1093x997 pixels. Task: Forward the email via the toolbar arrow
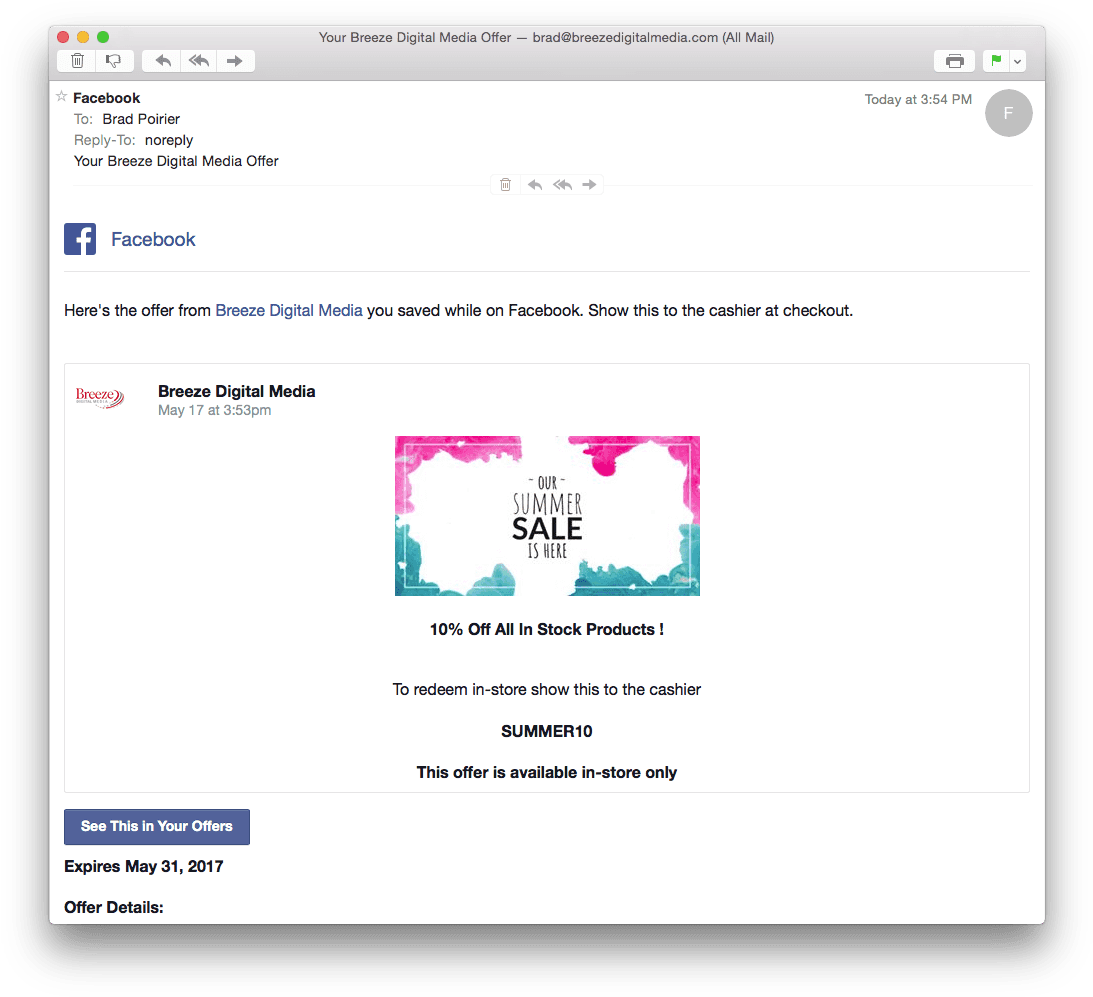[235, 60]
